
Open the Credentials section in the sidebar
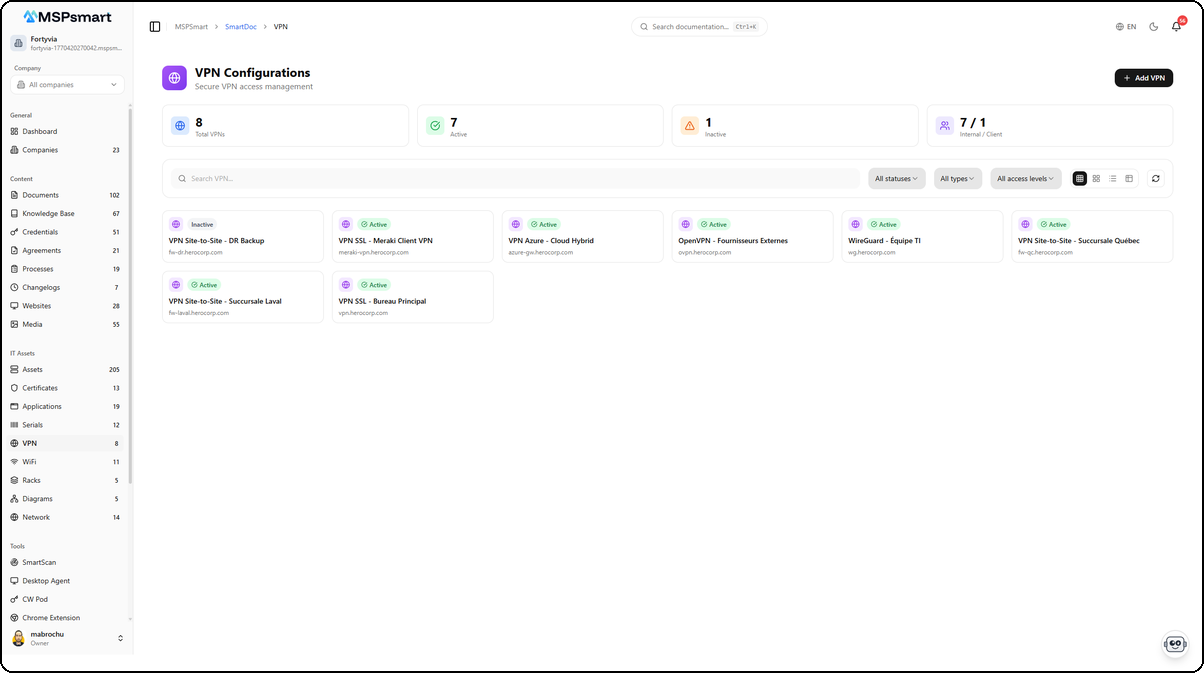[x=41, y=231]
